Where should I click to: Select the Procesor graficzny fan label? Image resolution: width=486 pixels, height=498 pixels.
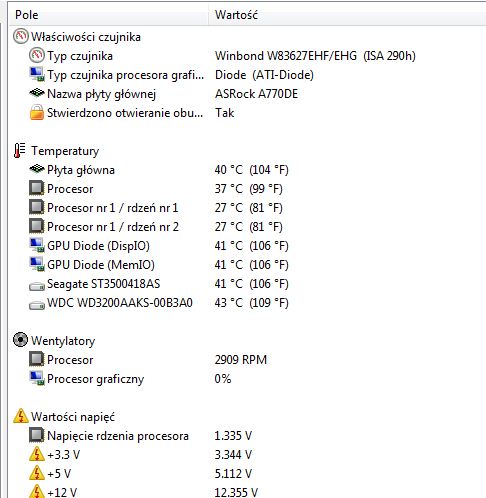point(95,379)
